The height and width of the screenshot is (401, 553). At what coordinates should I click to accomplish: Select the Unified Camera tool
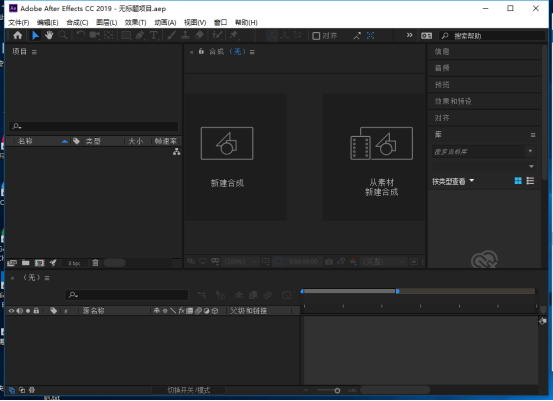(95, 35)
